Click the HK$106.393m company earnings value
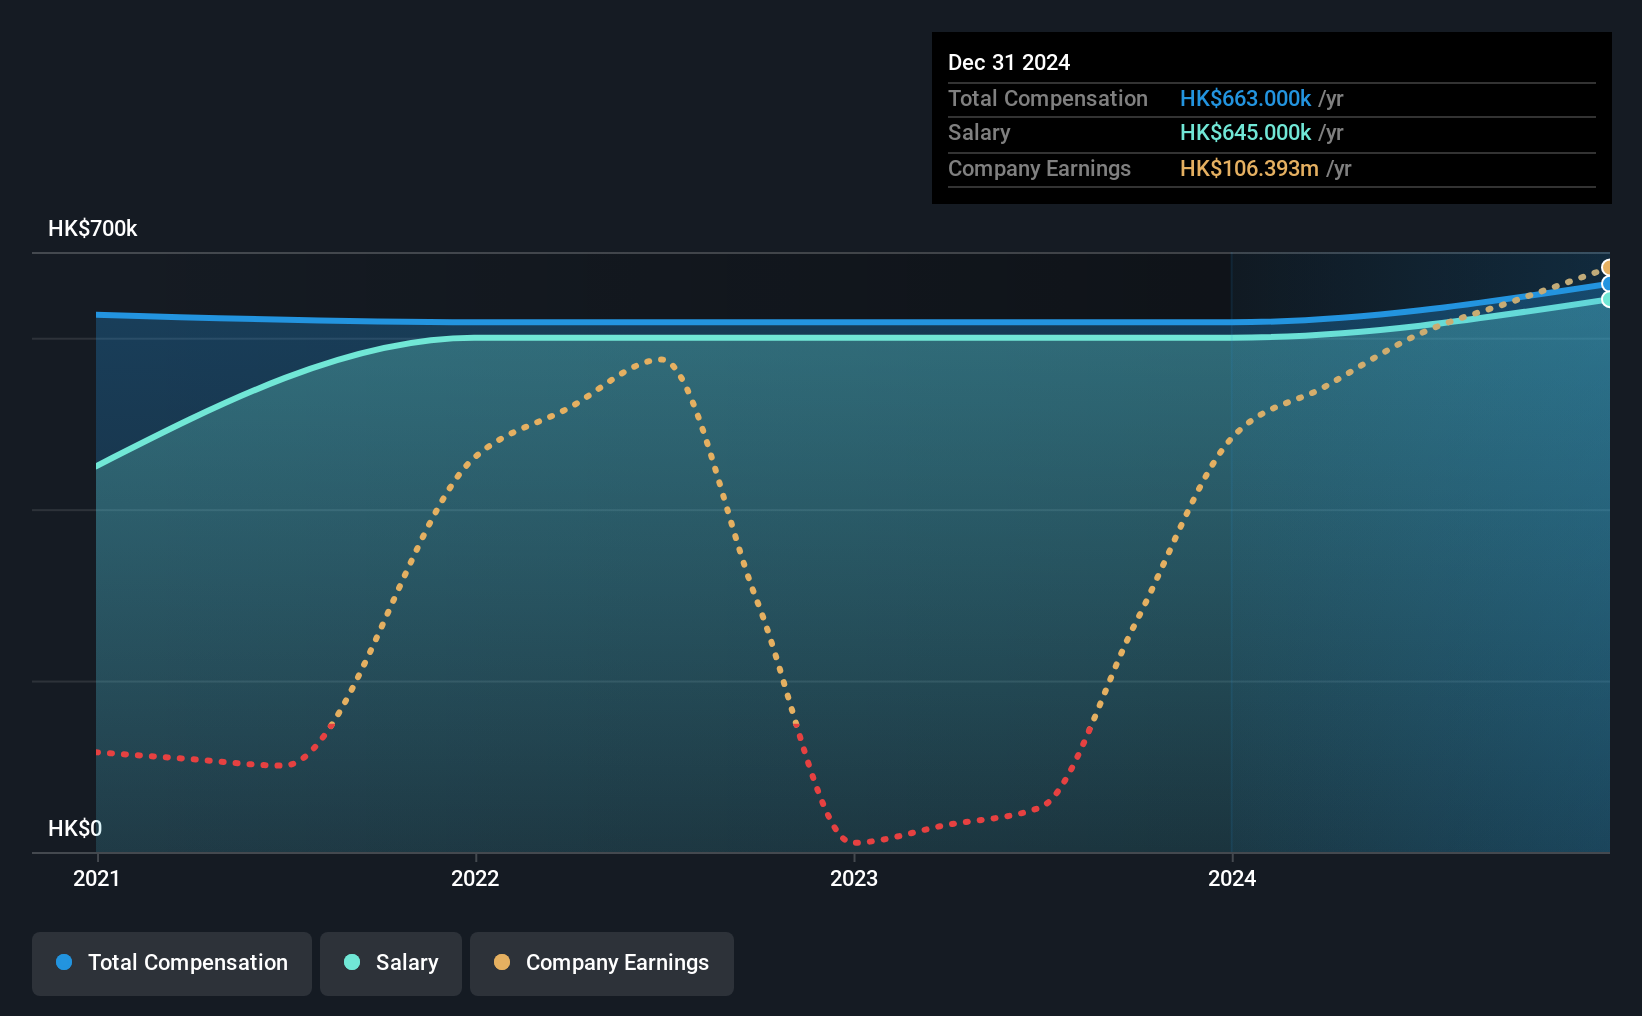 click(x=1249, y=169)
